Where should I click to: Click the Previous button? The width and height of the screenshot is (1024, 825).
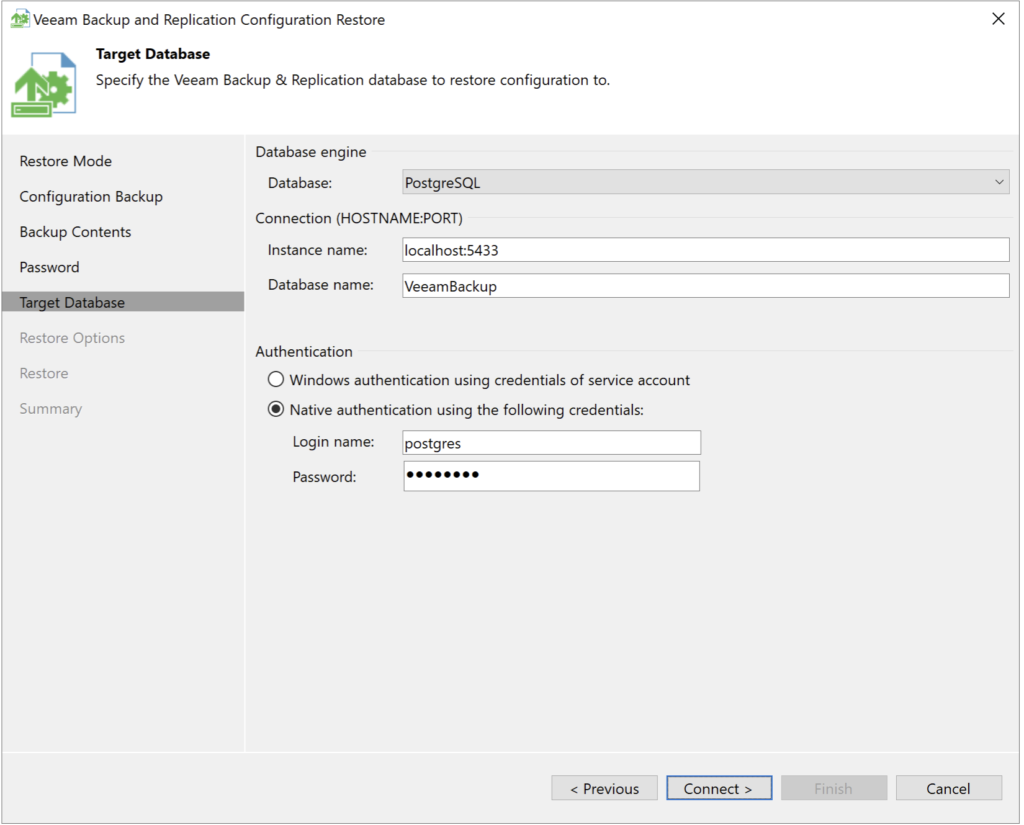pyautogui.click(x=604, y=788)
